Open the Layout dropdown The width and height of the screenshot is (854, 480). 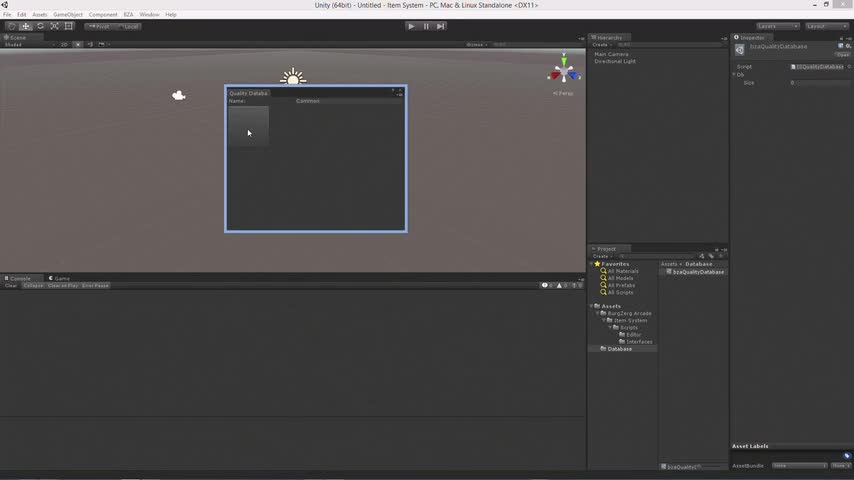[x=826, y=26]
